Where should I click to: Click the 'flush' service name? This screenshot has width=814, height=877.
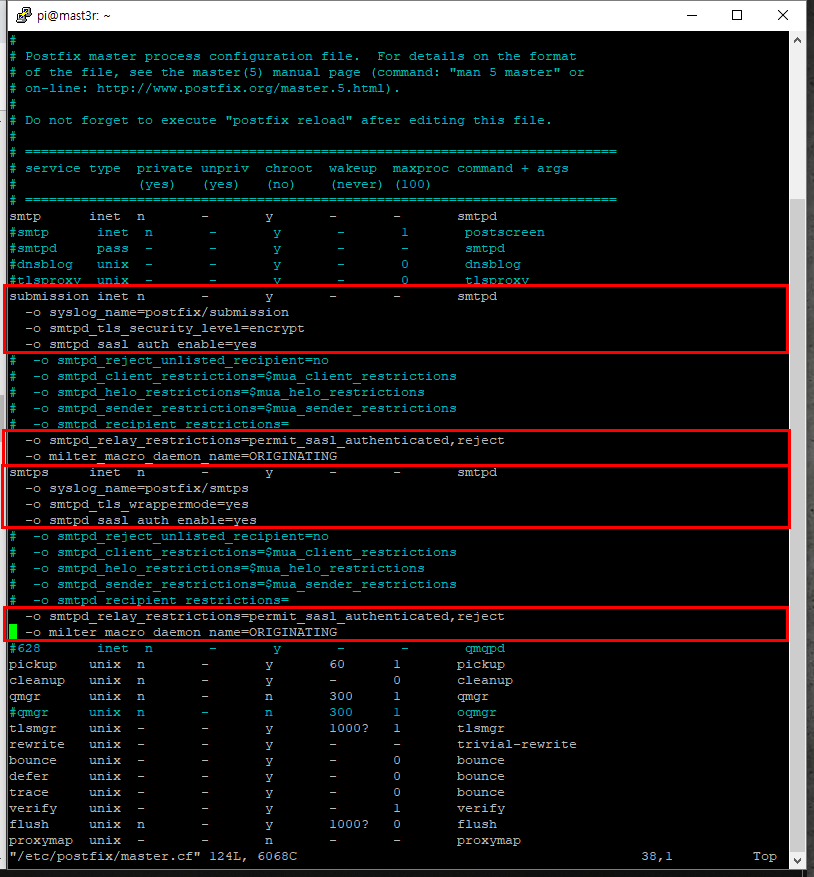point(29,824)
